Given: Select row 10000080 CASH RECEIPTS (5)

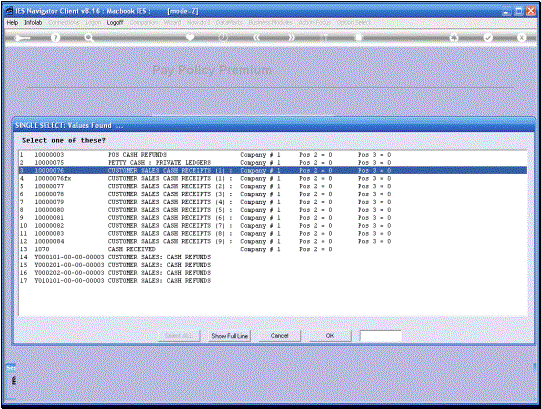Looking at the screenshot, I should tap(273, 210).
